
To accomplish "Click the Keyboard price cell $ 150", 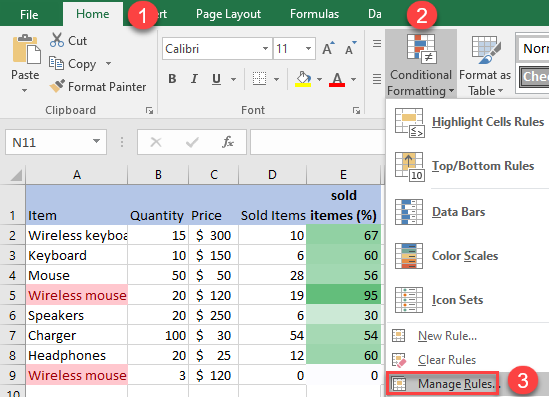I will (214, 255).
